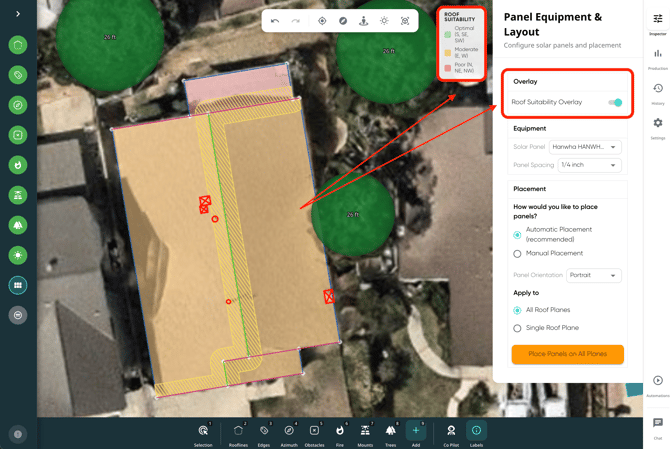Open the Co Pilot assistant
The image size is (670, 449).
coord(451,434)
